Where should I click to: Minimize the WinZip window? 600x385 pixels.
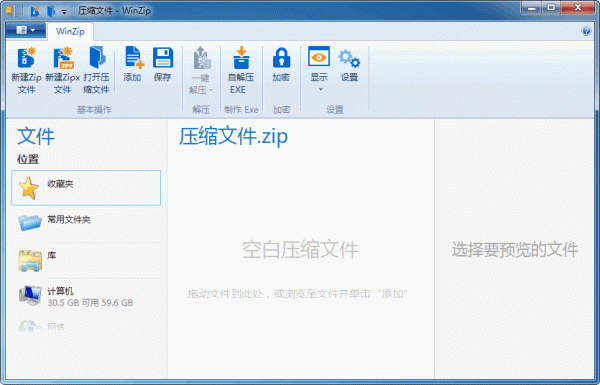[x=531, y=8]
